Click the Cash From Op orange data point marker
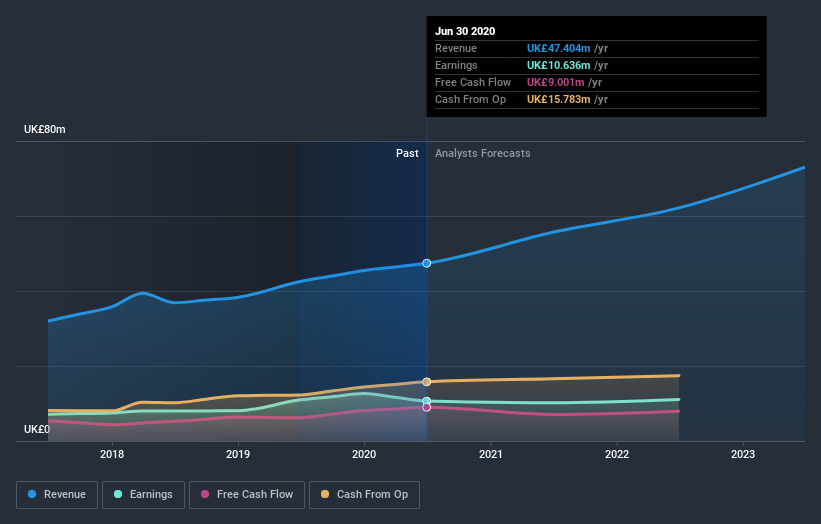 [x=427, y=382]
